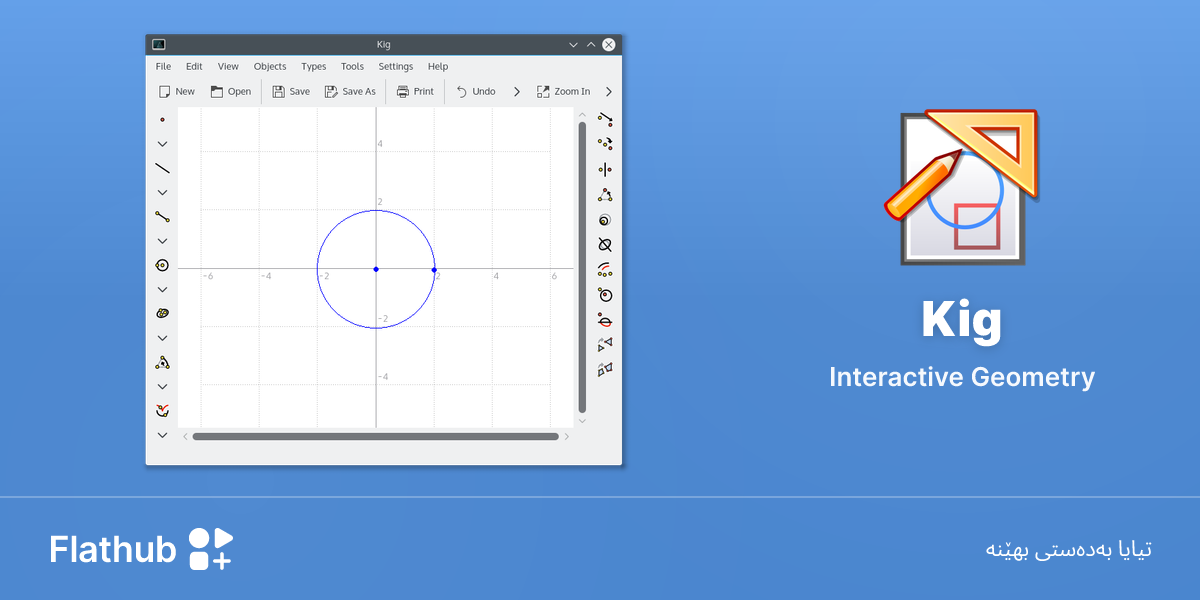The height and width of the screenshot is (600, 1200).
Task: Select the Triangle polygon tool icon
Action: (162, 362)
